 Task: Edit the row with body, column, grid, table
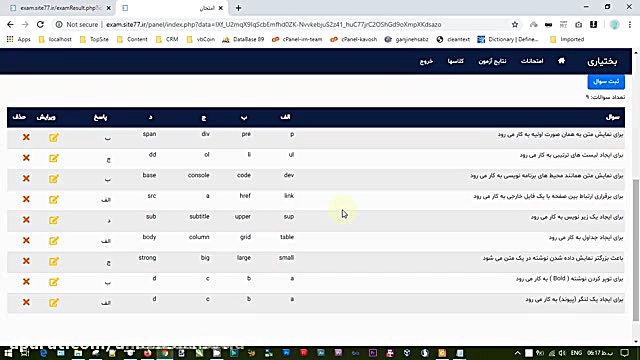point(53,240)
